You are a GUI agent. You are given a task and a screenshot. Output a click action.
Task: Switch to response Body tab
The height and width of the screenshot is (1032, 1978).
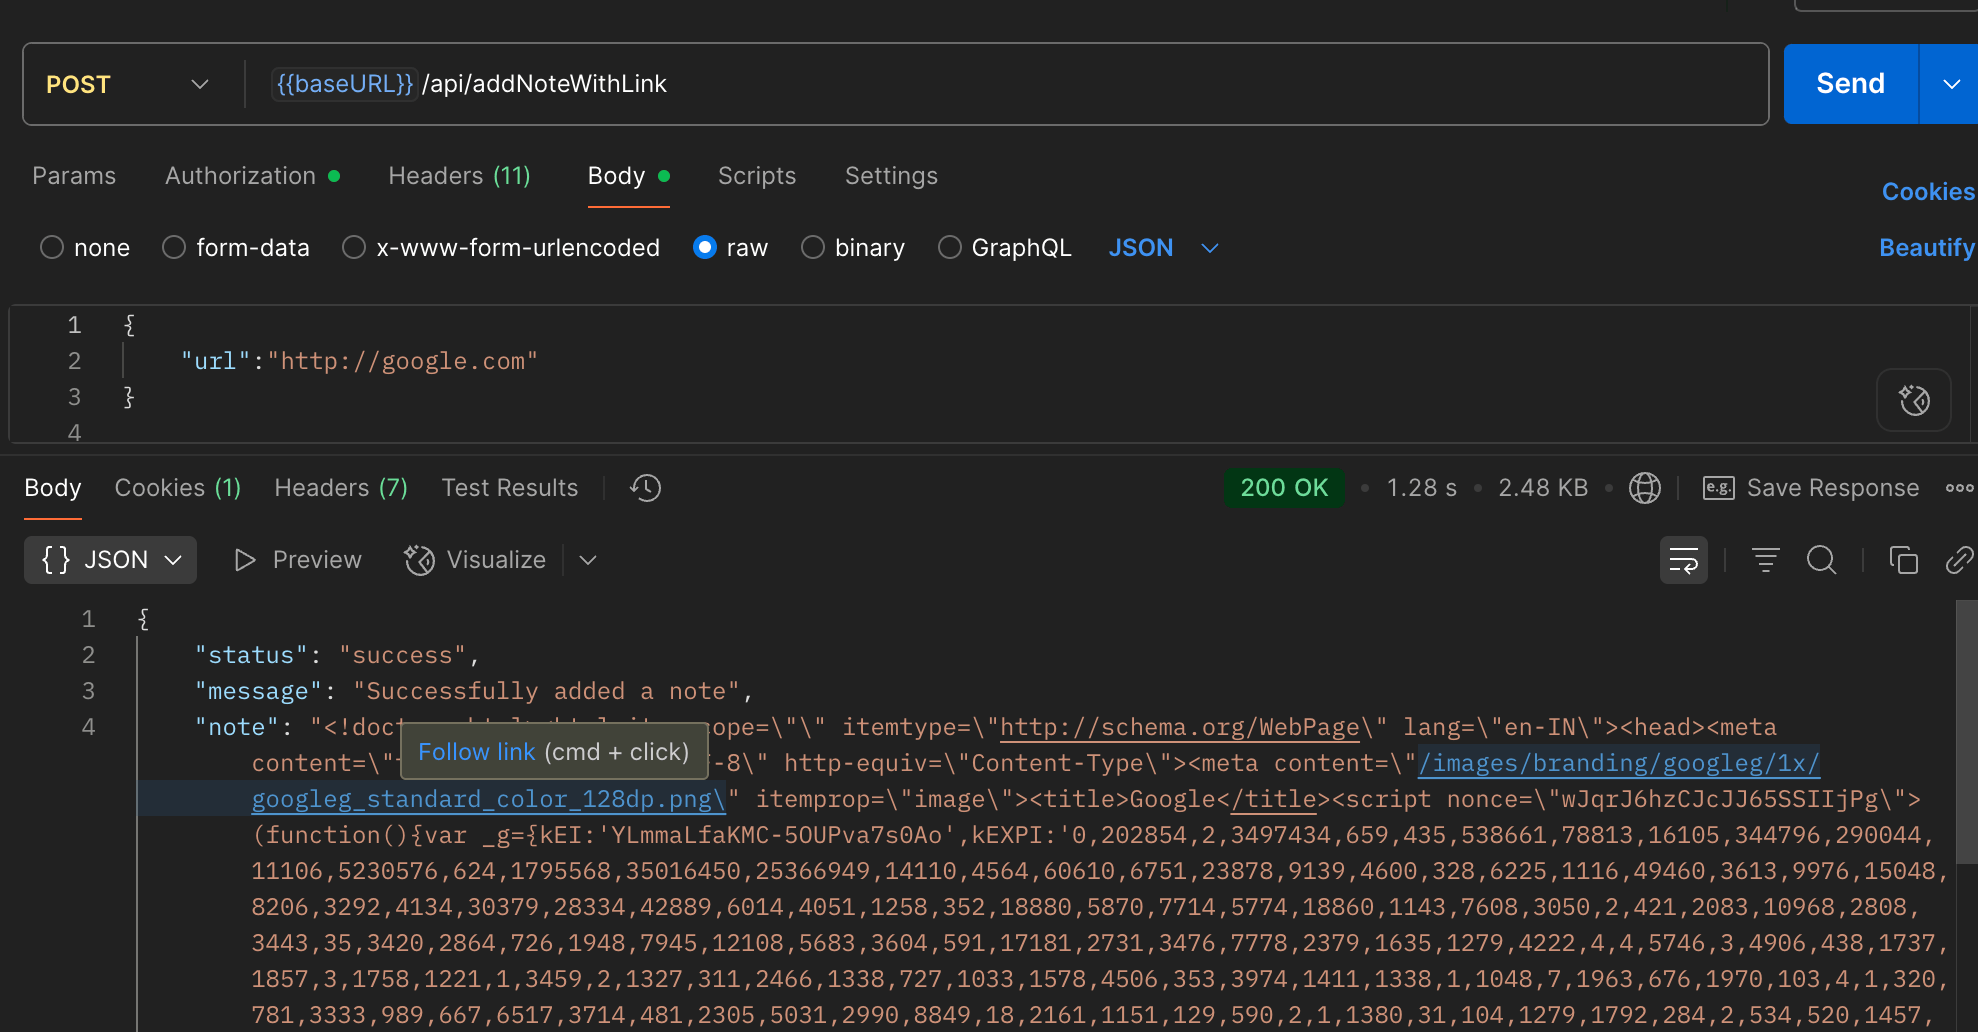coord(53,488)
